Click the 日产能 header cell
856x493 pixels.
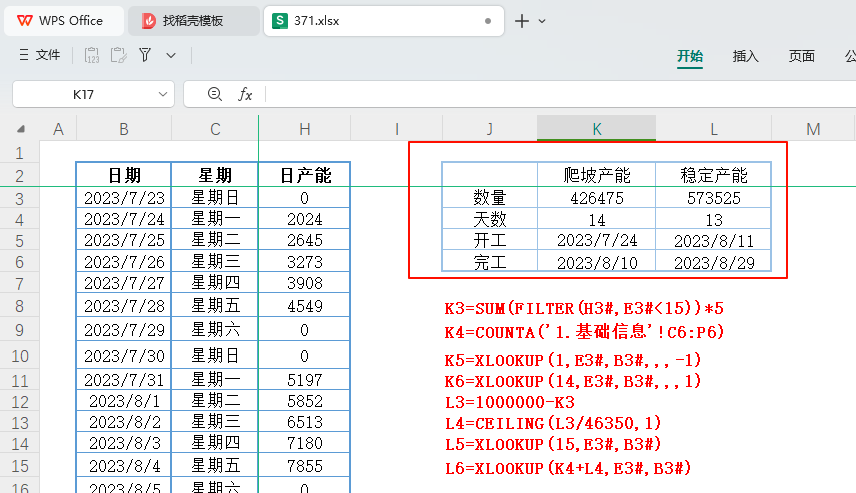point(305,175)
